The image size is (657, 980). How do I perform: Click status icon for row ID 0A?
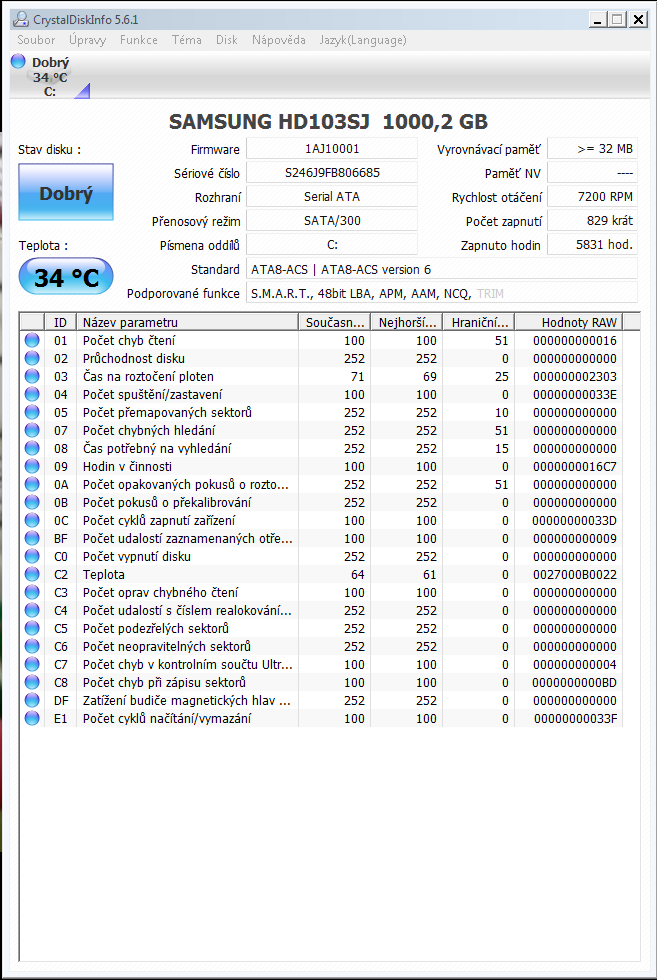pos(32,484)
